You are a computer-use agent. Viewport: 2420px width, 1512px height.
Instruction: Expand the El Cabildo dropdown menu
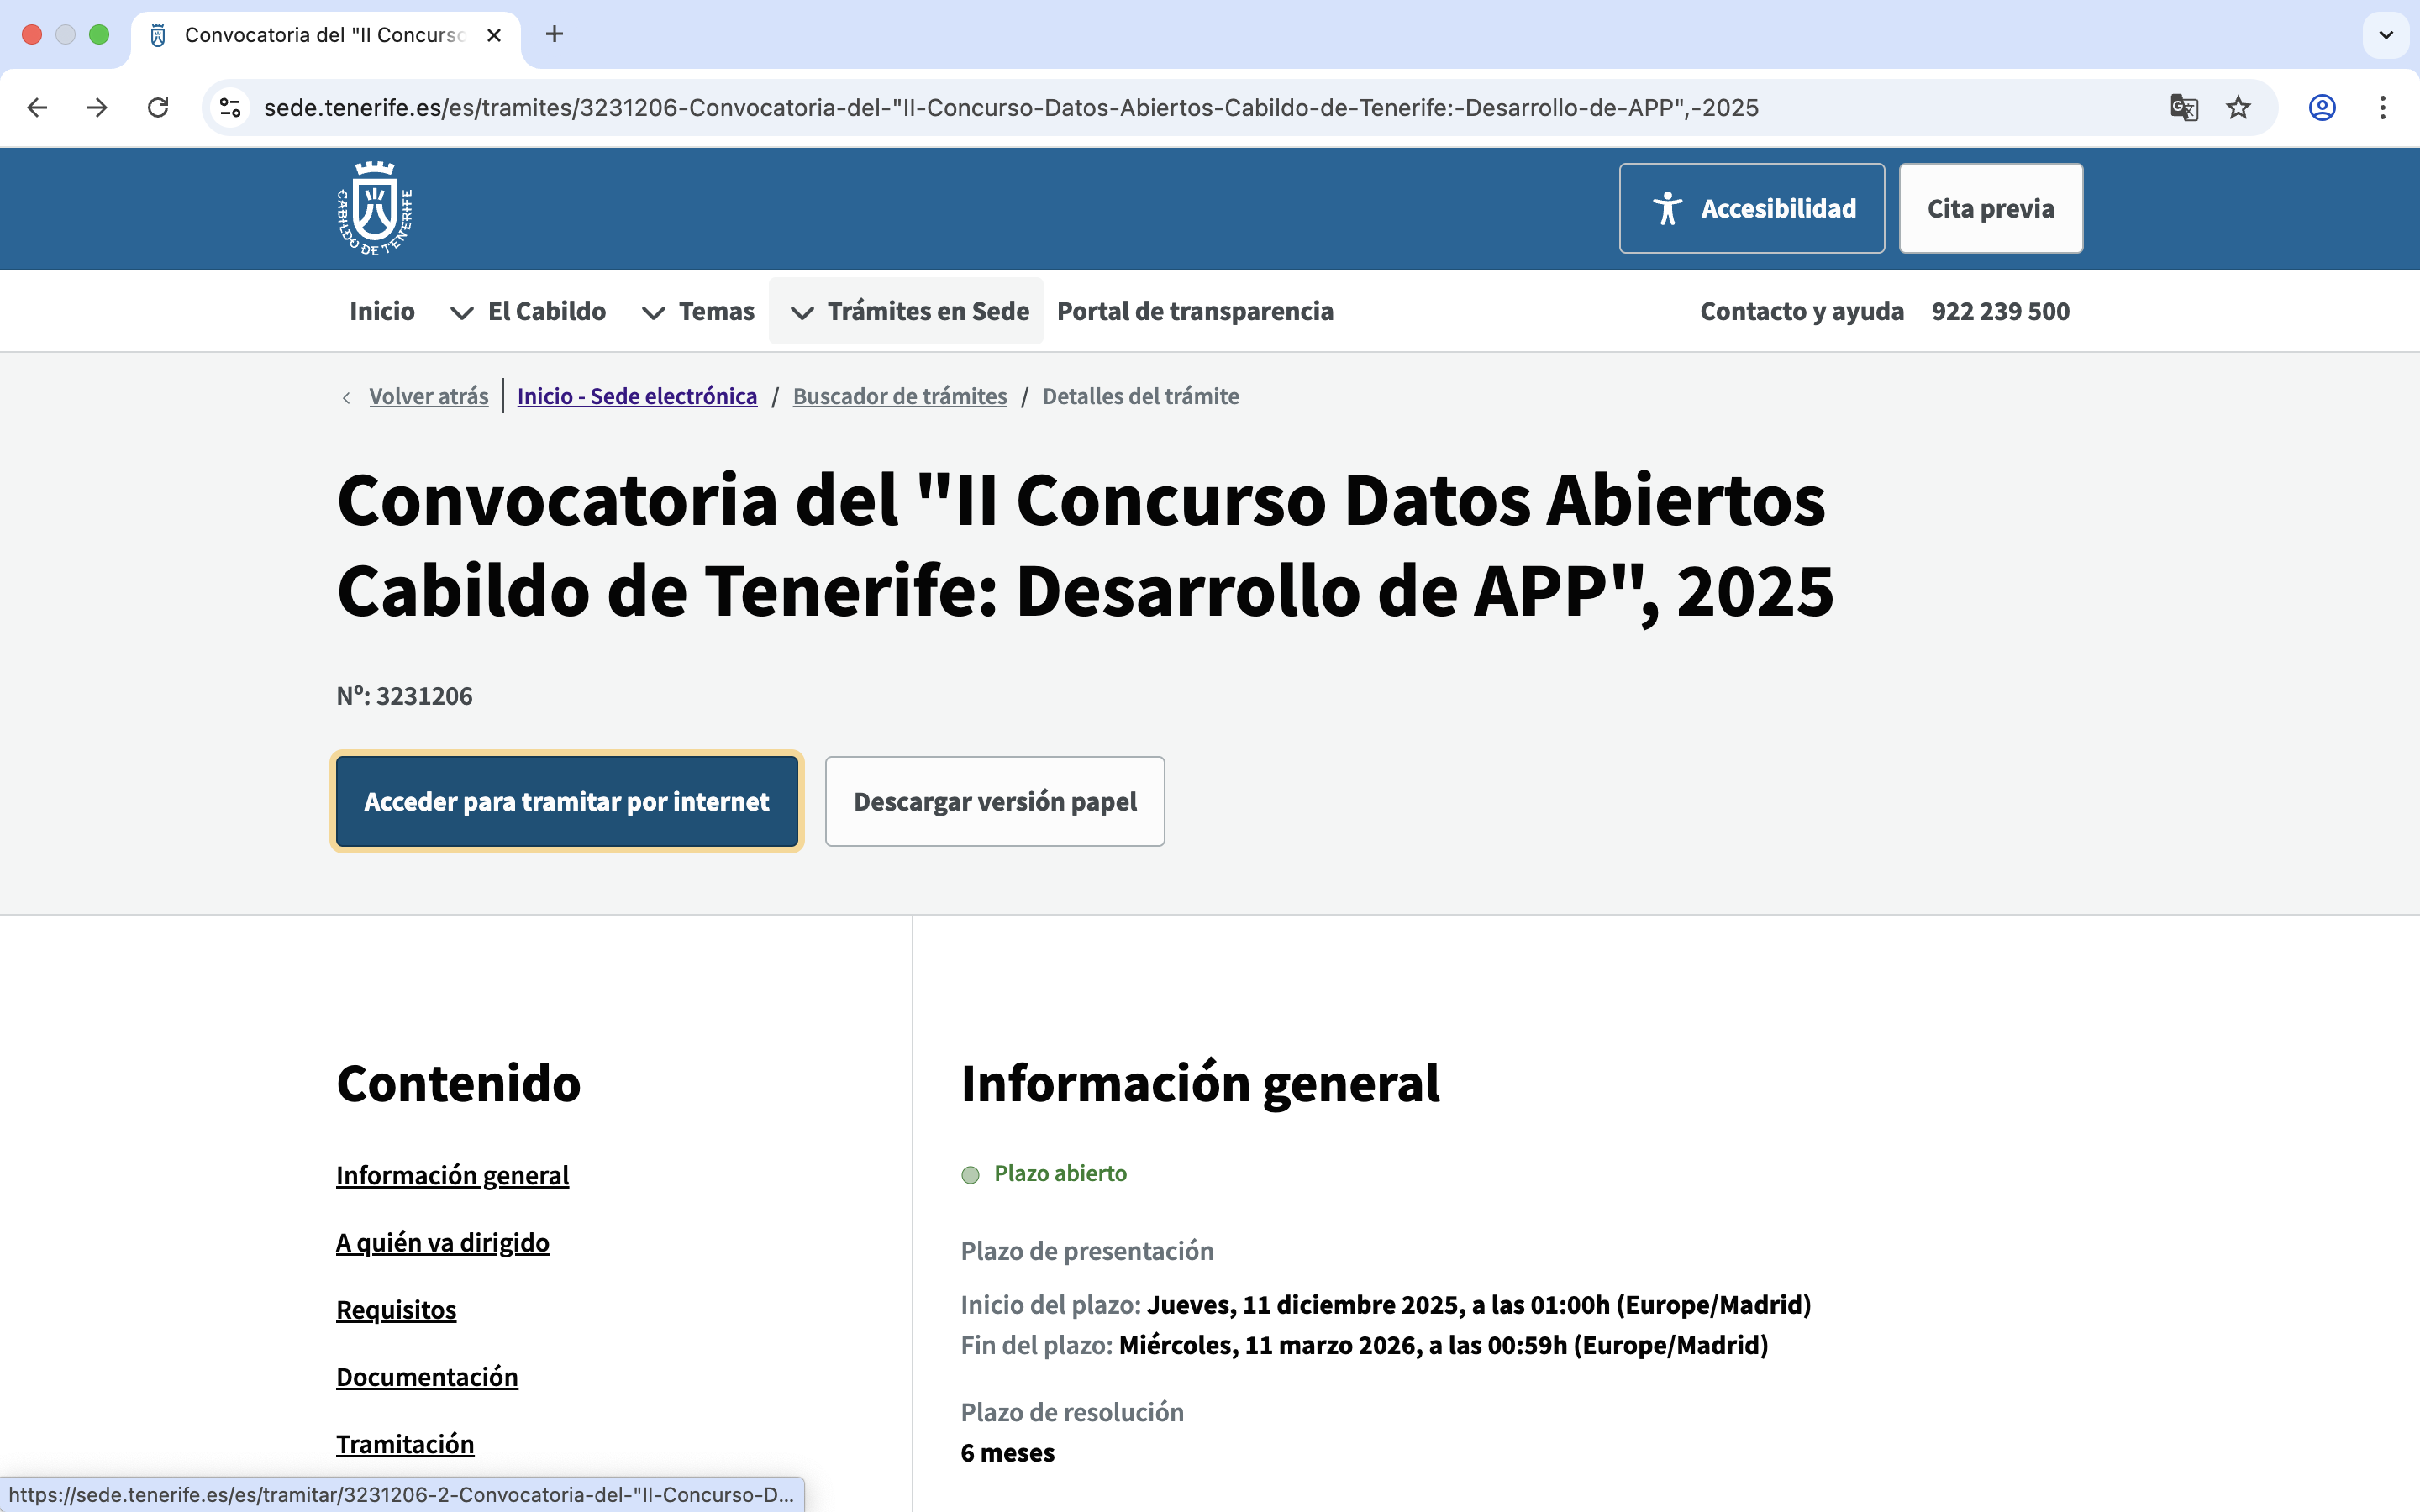pyautogui.click(x=546, y=311)
